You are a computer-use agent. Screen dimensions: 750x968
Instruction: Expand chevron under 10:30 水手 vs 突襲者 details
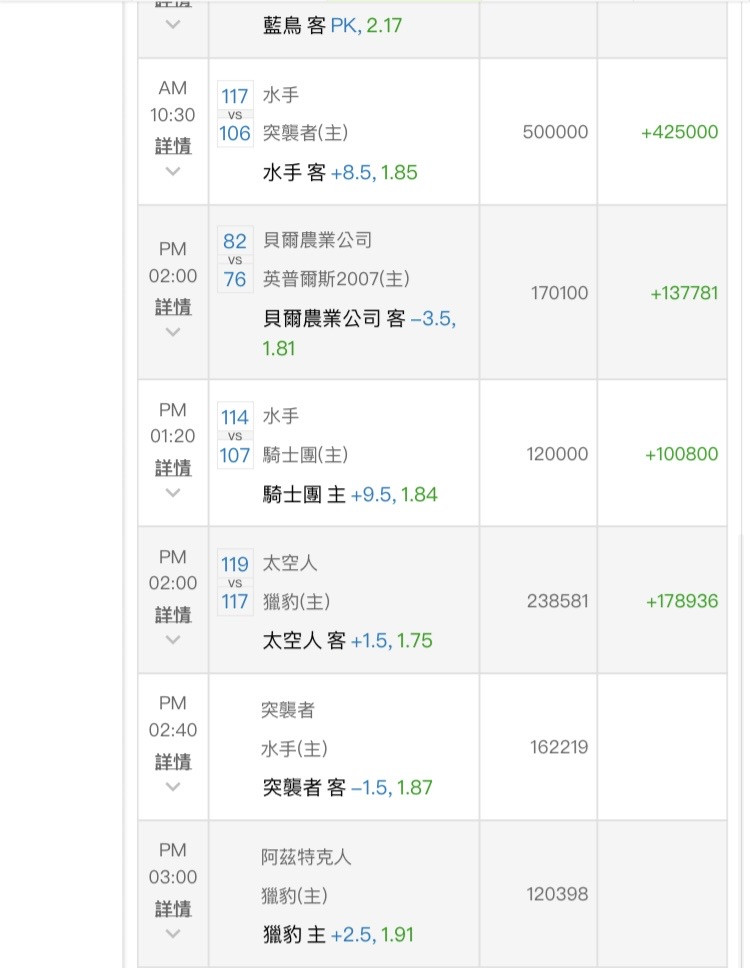click(x=173, y=171)
